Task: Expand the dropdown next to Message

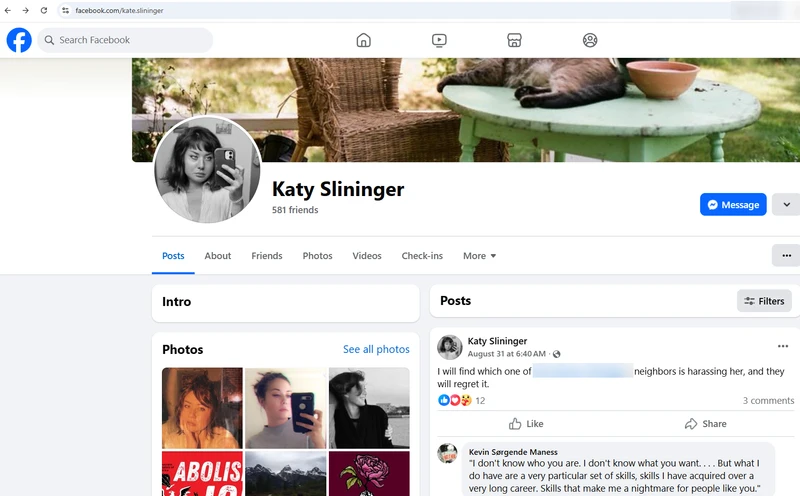Action: pyautogui.click(x=786, y=204)
